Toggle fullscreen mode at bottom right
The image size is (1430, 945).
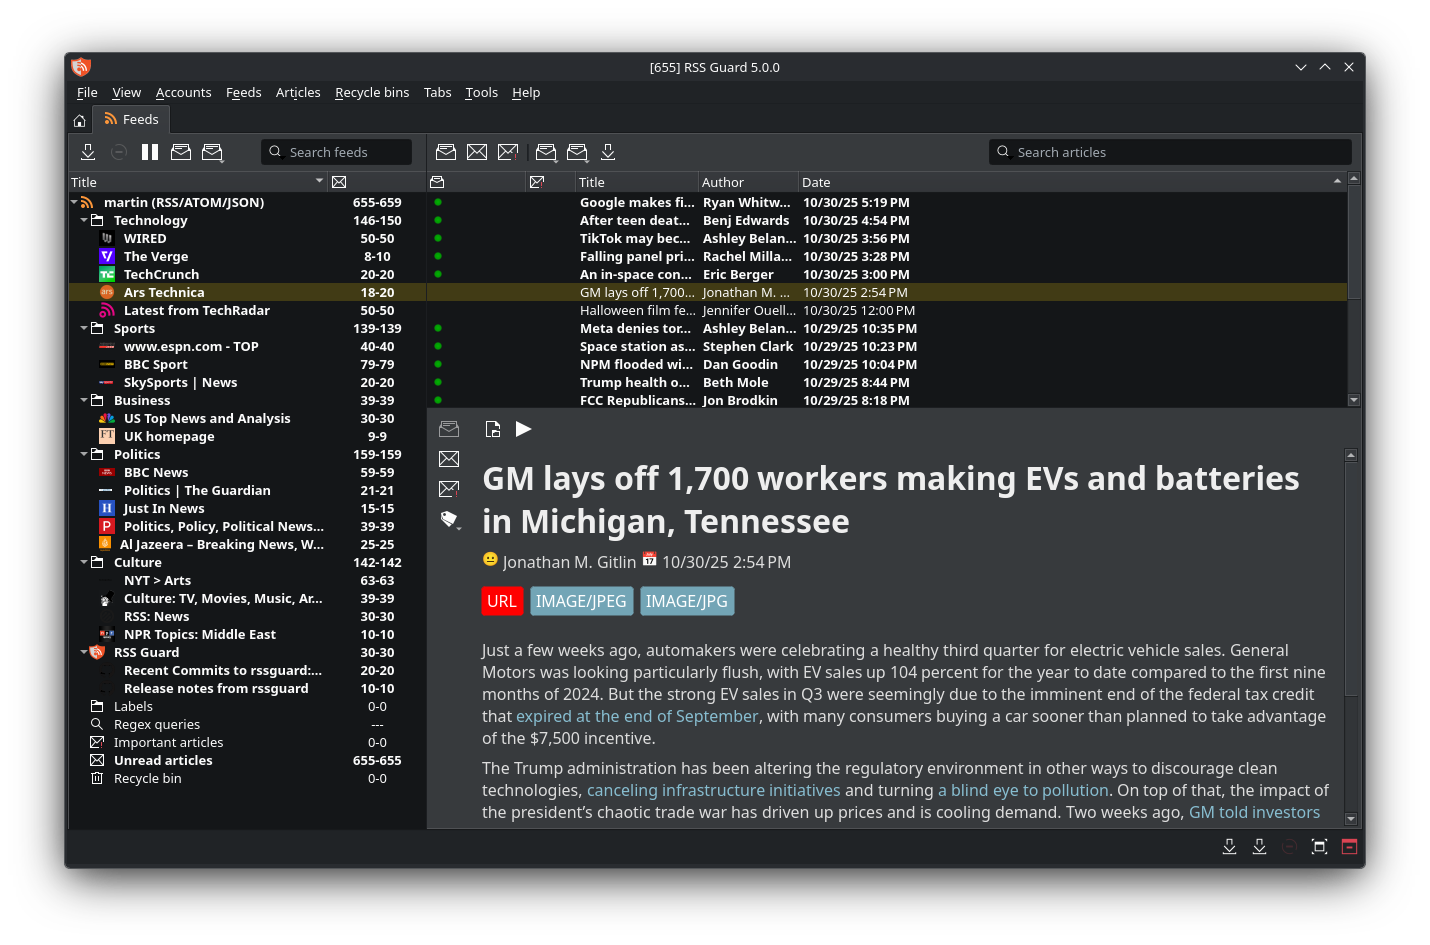coord(1319,846)
